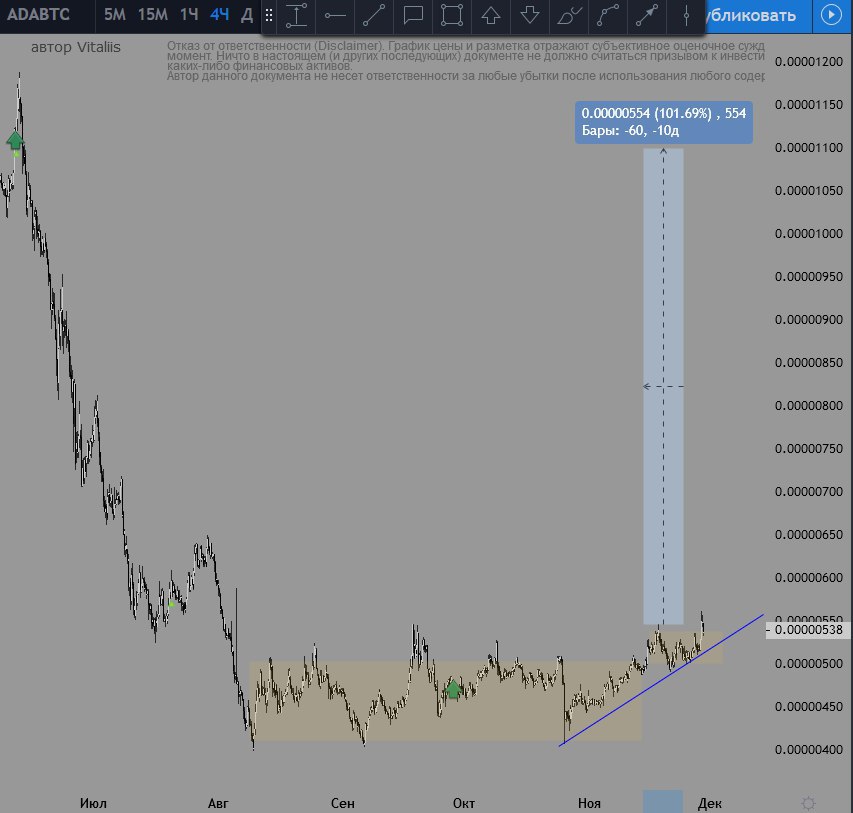The height and width of the screenshot is (813, 853).
Task: Click the ADABTC symbol name
Action: pos(38,14)
